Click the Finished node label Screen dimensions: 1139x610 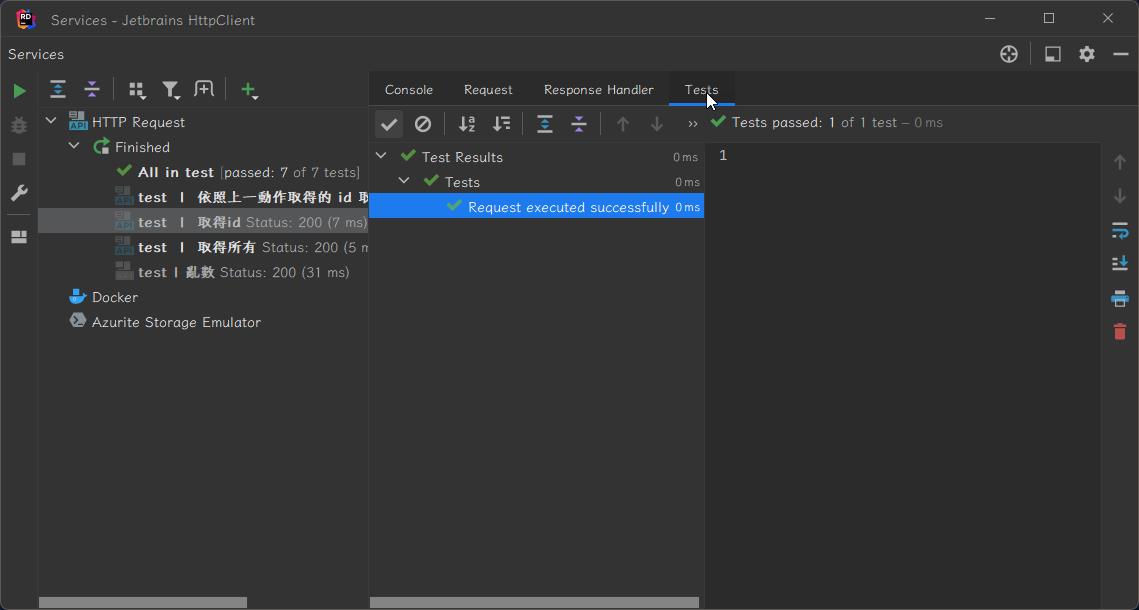(142, 147)
